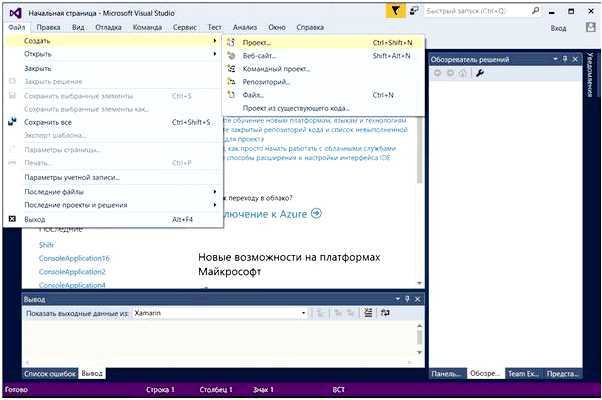Viewport: 602px width, 400px height.
Task: Click the Командный проект icon
Action: (x=231, y=69)
